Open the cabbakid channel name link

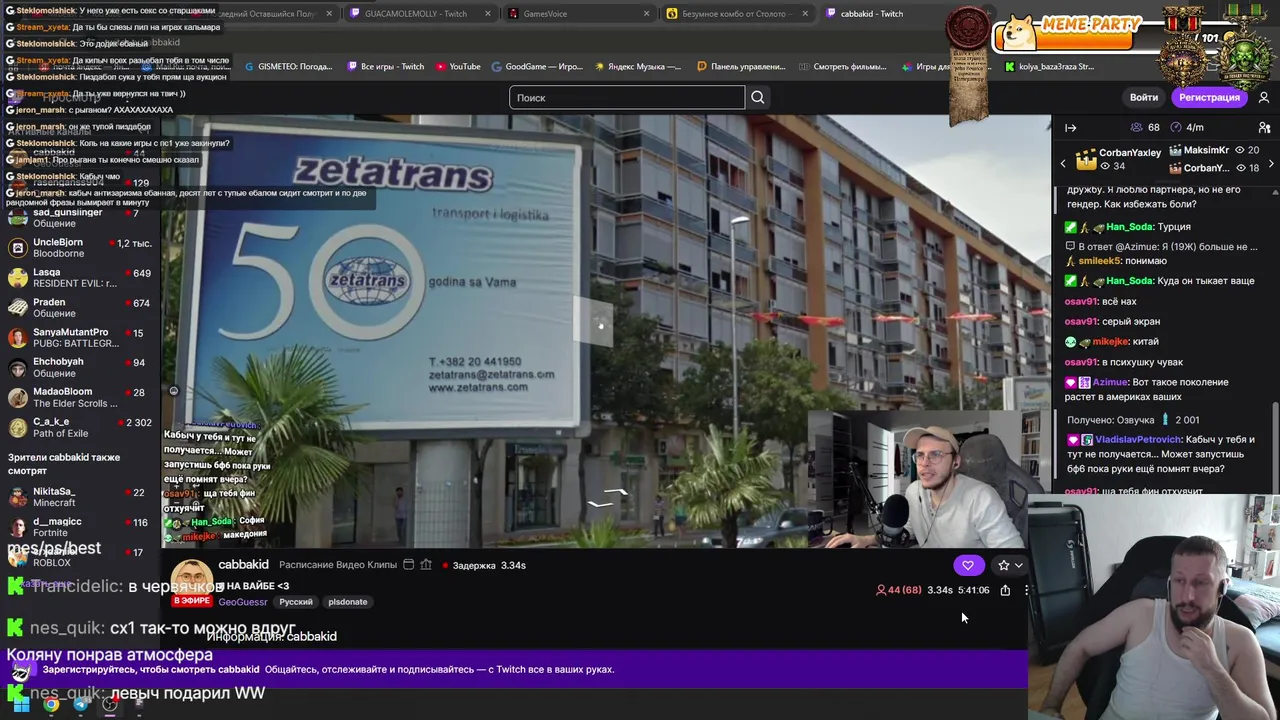pos(243,565)
